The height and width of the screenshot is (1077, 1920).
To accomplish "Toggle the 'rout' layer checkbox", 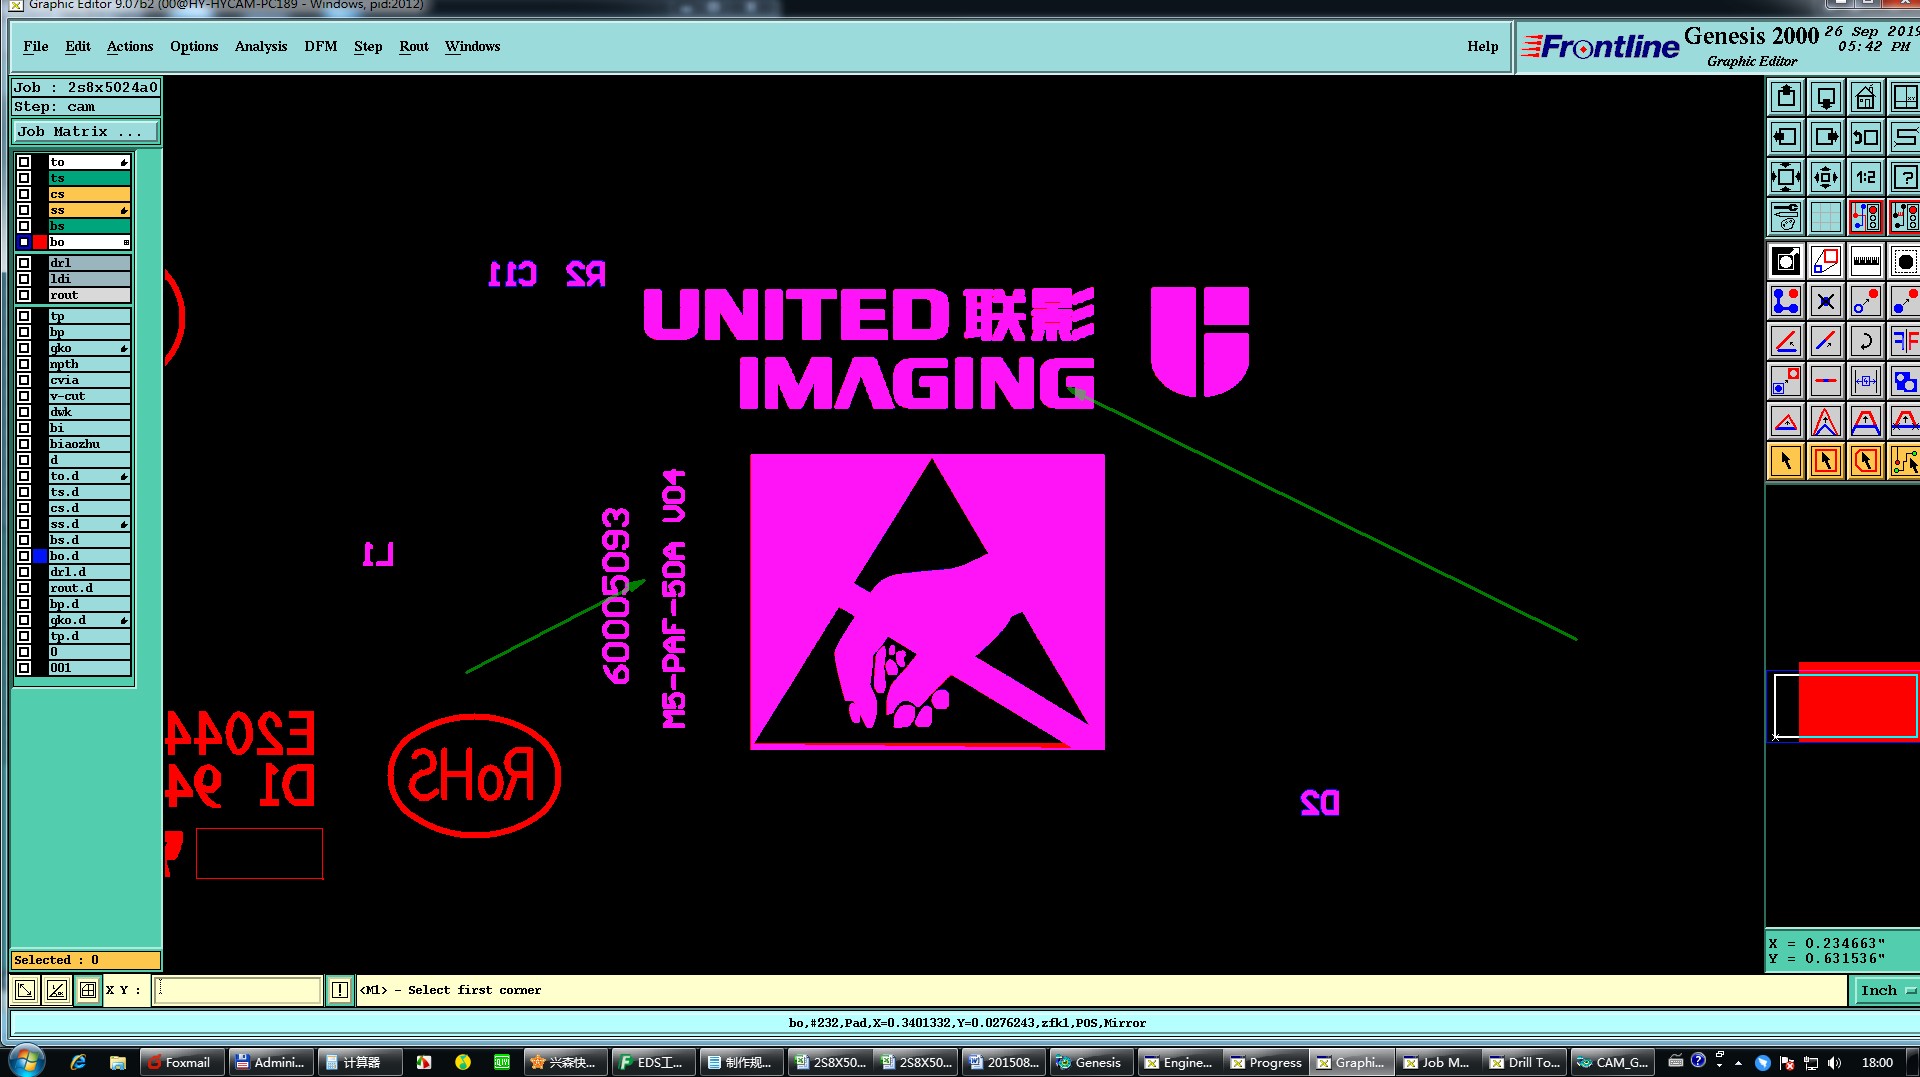I will (24, 295).
